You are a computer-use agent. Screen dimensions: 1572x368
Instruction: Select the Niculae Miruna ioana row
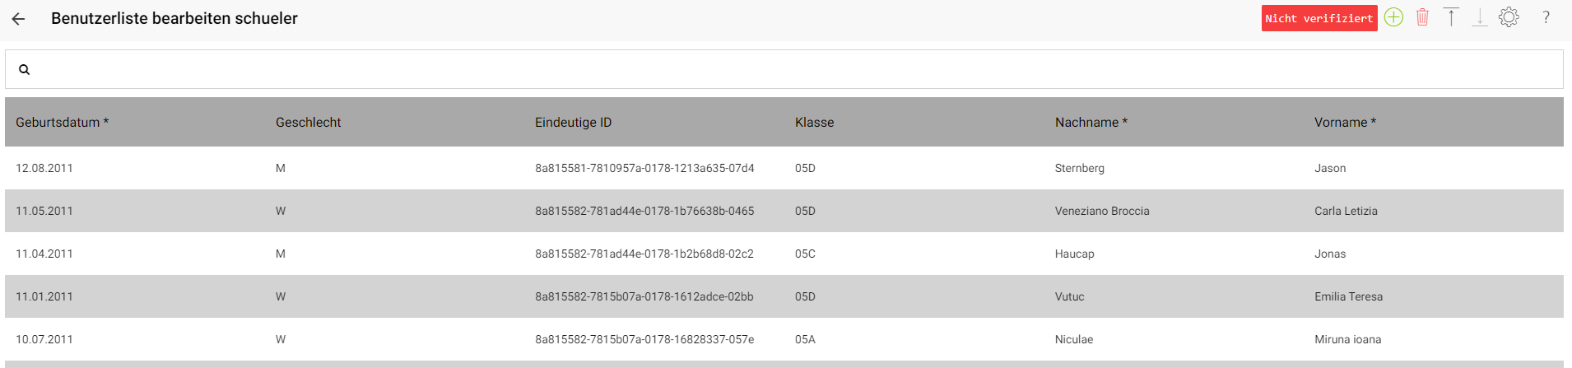tap(784, 339)
